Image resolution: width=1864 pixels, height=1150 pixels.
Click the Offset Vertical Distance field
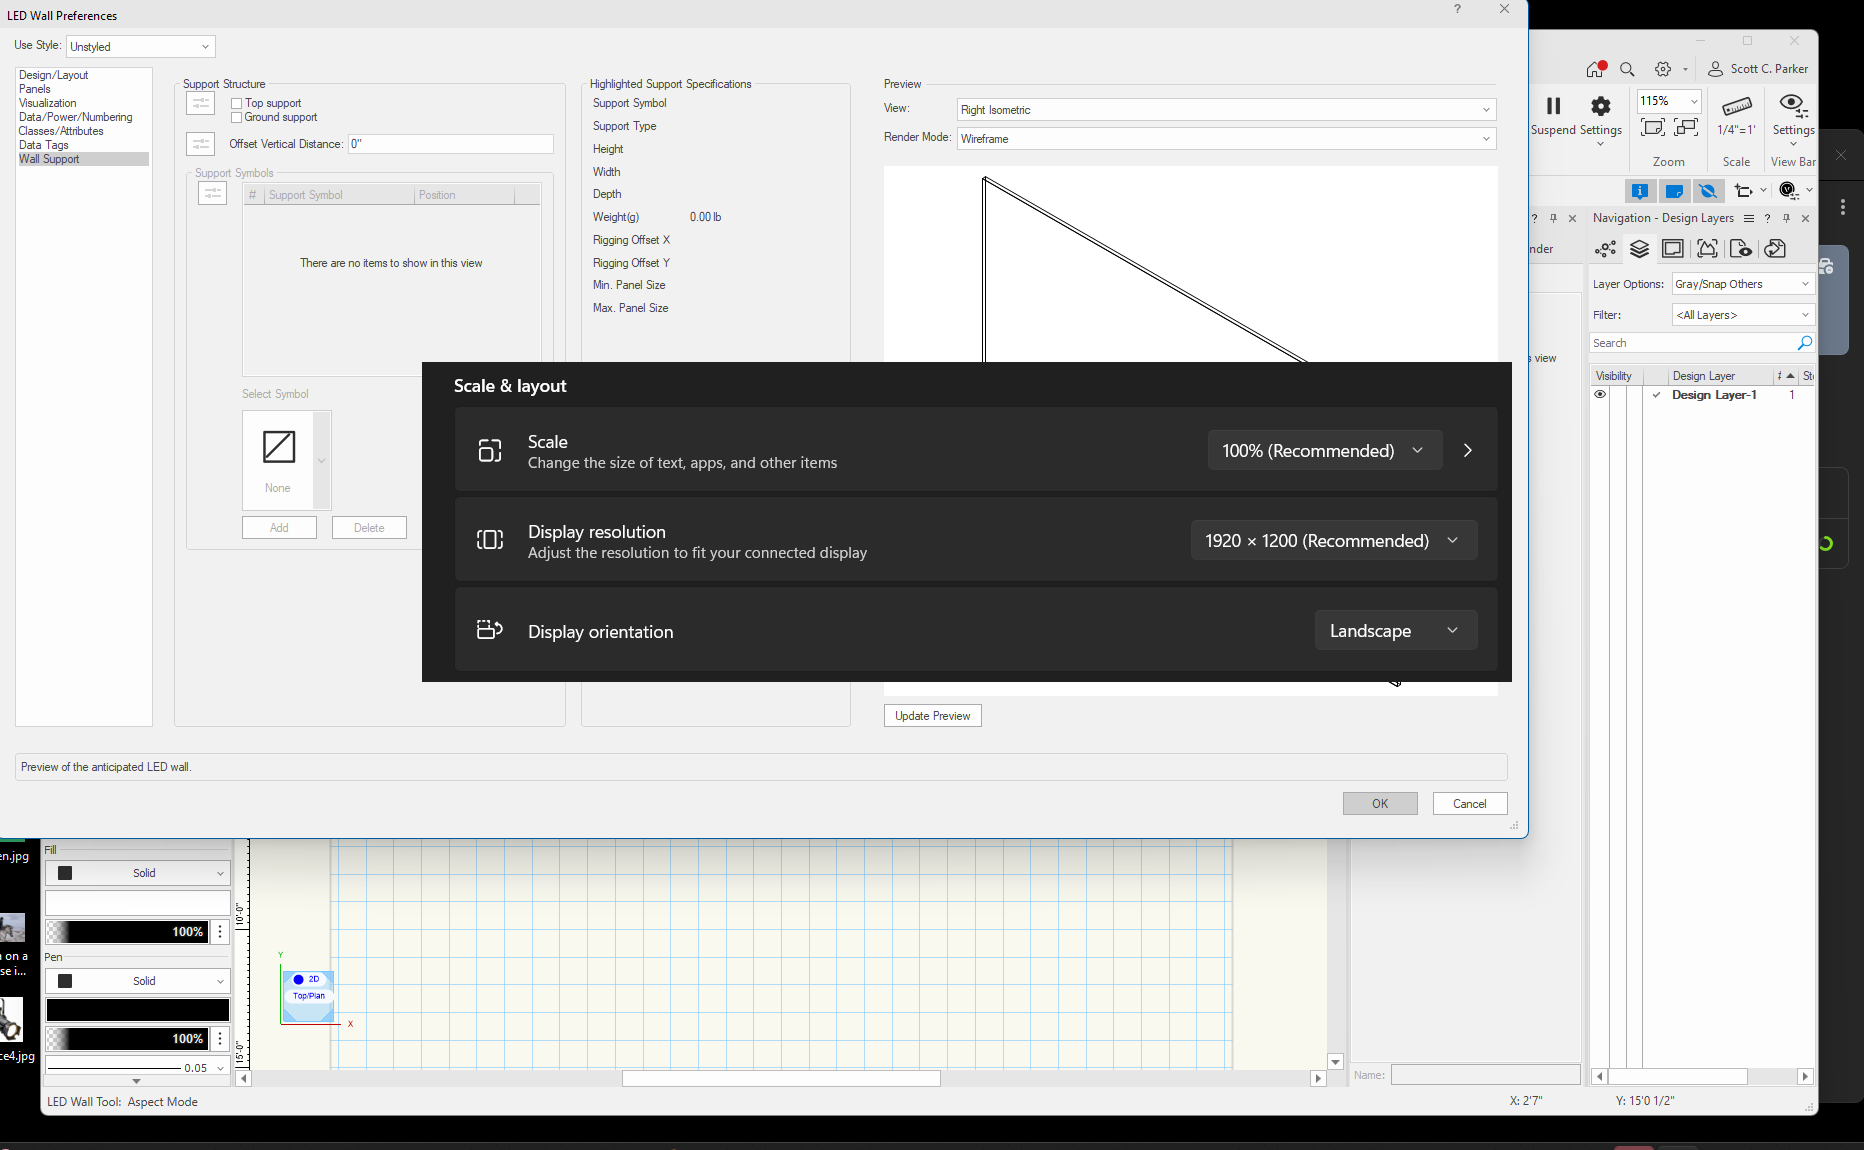click(450, 144)
